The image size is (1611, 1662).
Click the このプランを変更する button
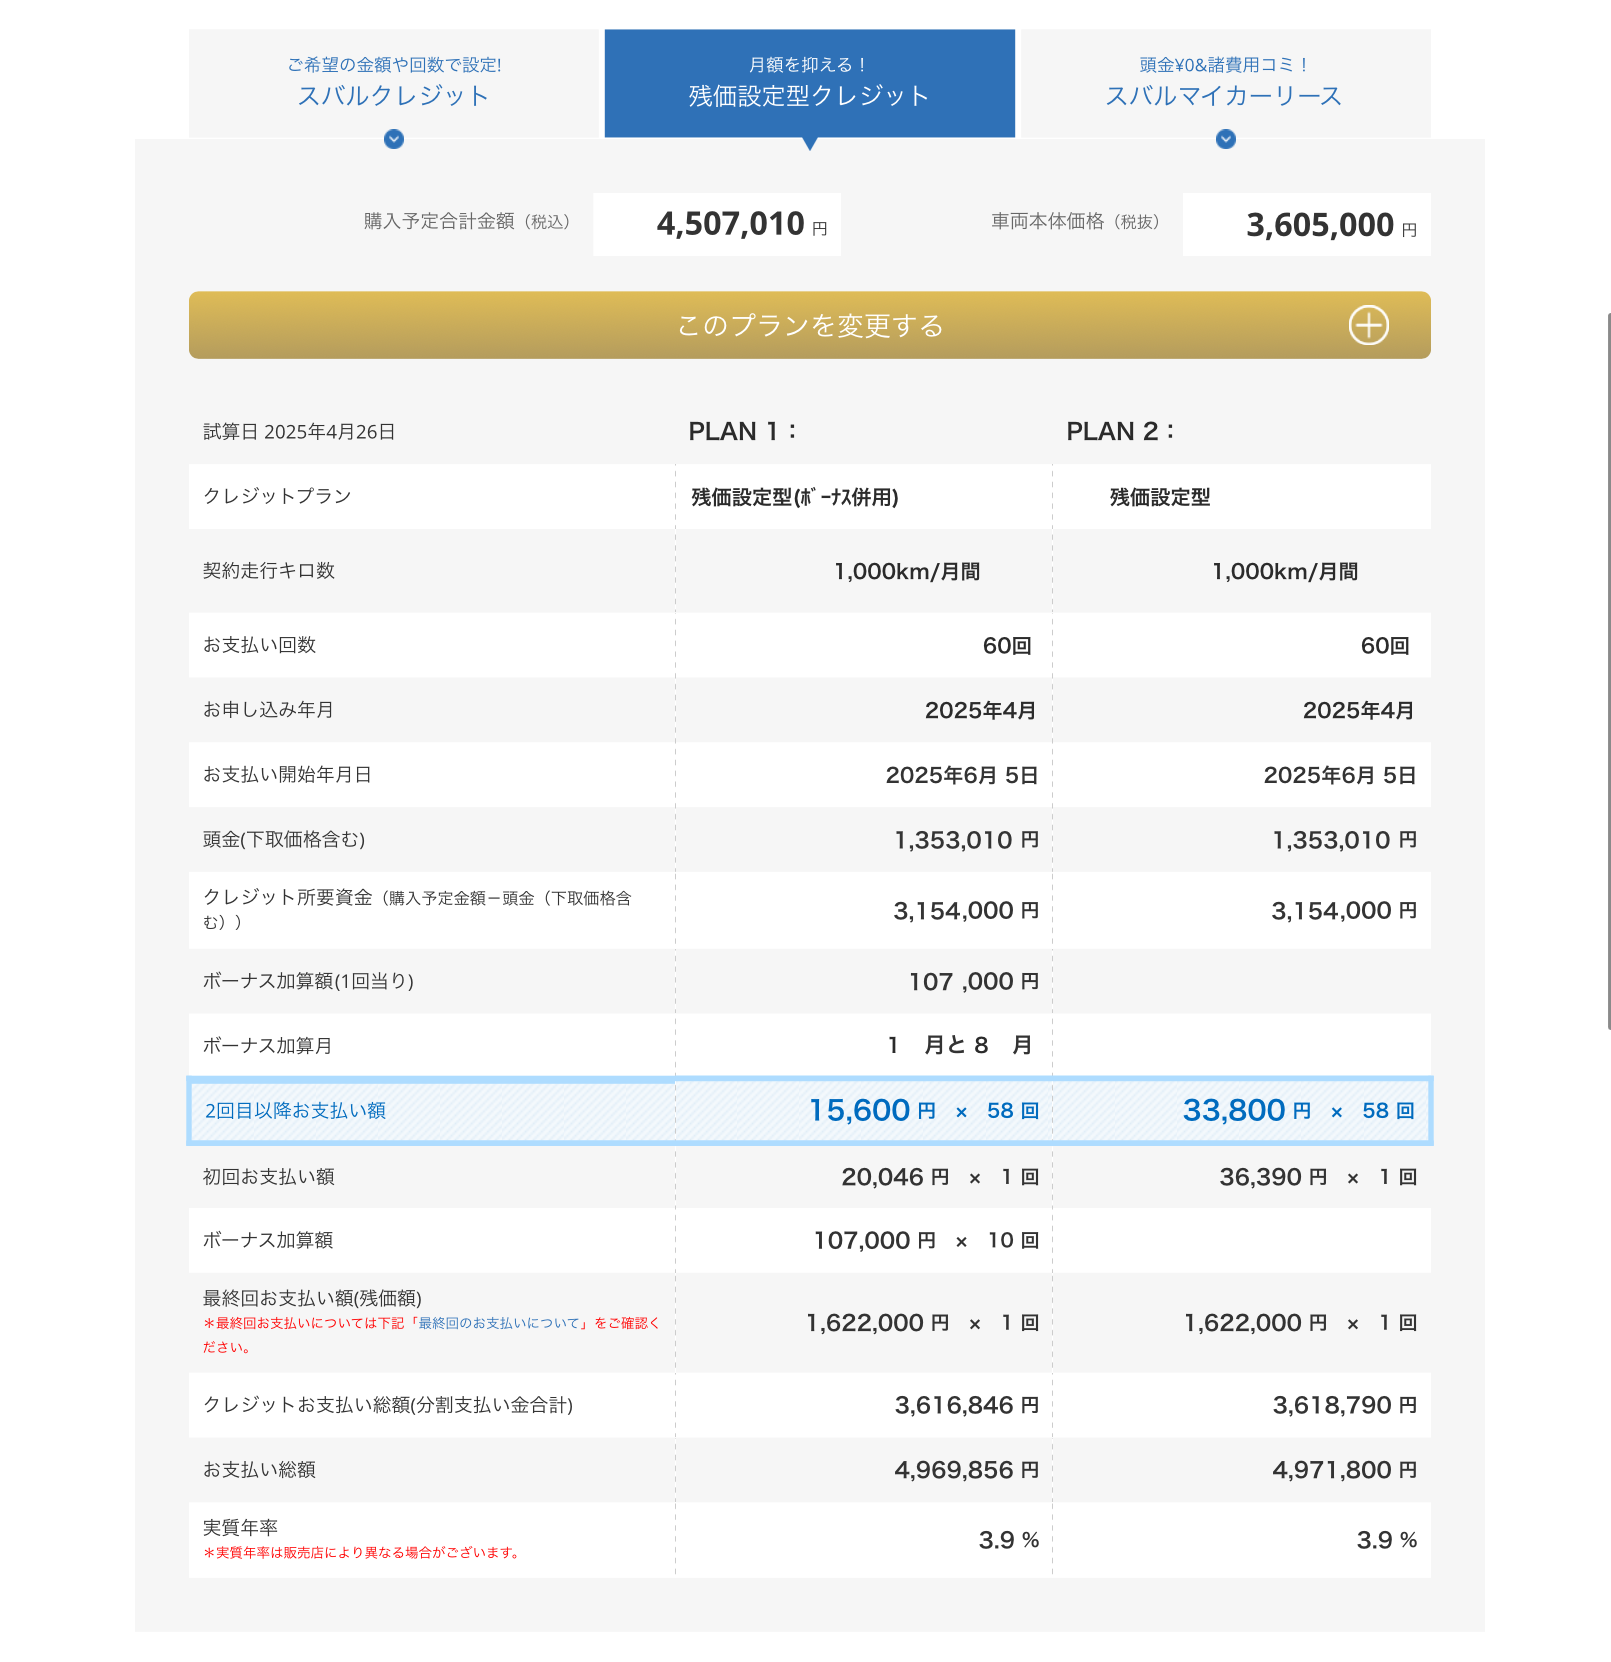pyautogui.click(x=810, y=325)
